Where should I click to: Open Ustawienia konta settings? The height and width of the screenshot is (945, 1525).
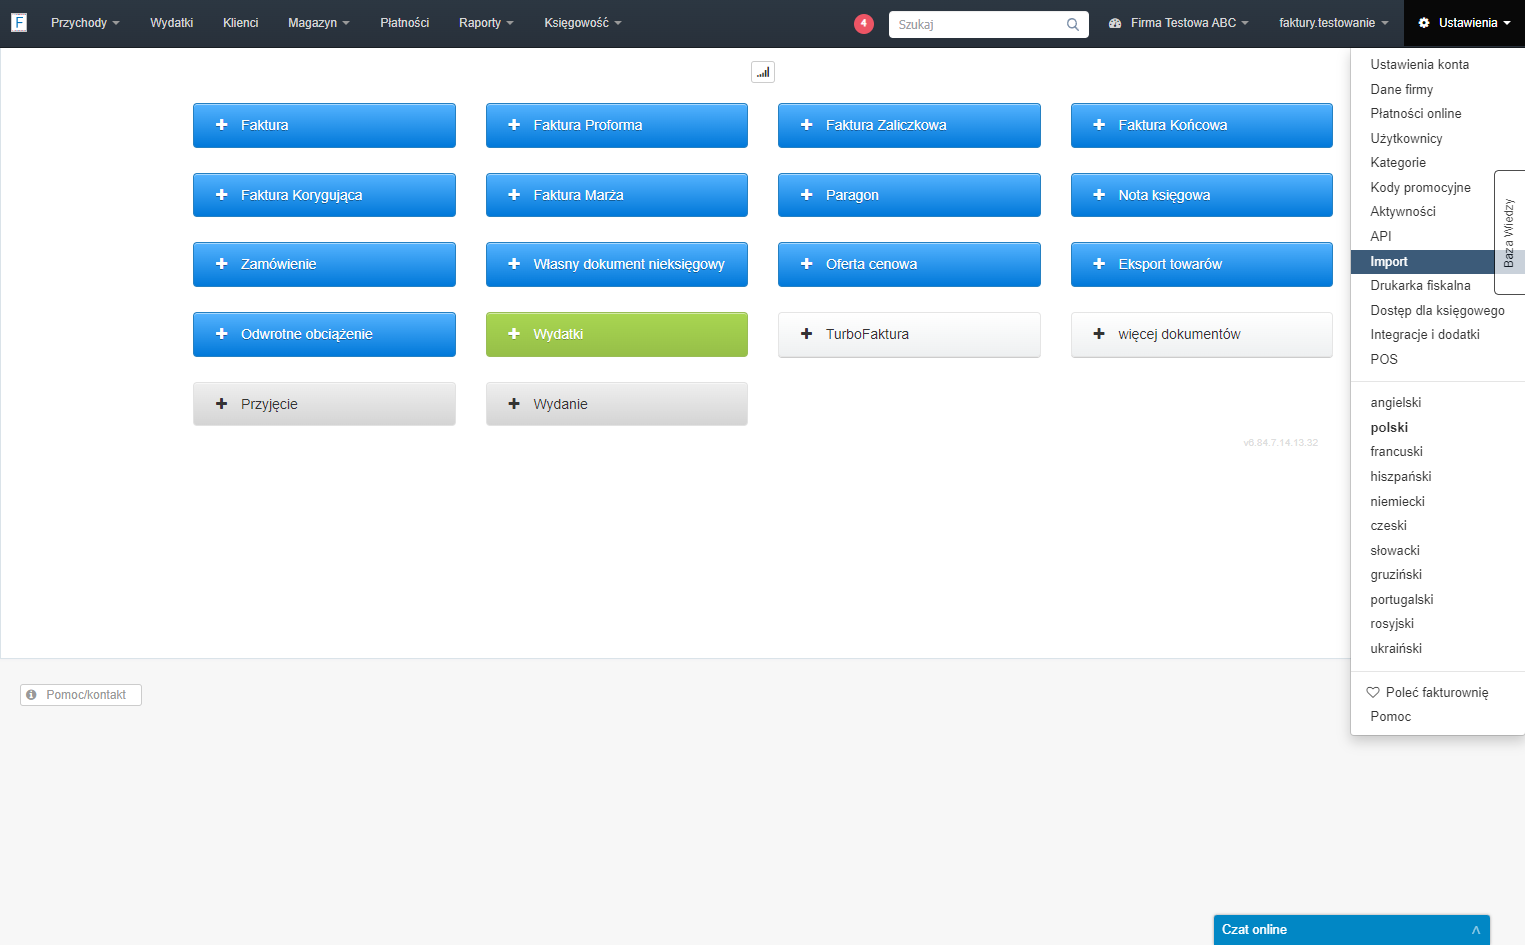pyautogui.click(x=1420, y=65)
